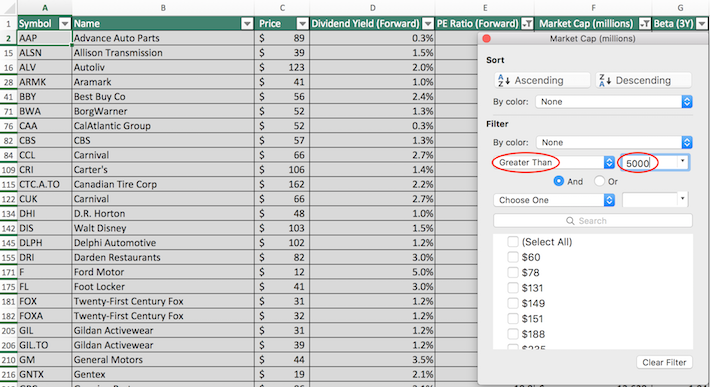Click the General Motors cell
Viewport: 710px width, 387px height.
[163, 360]
